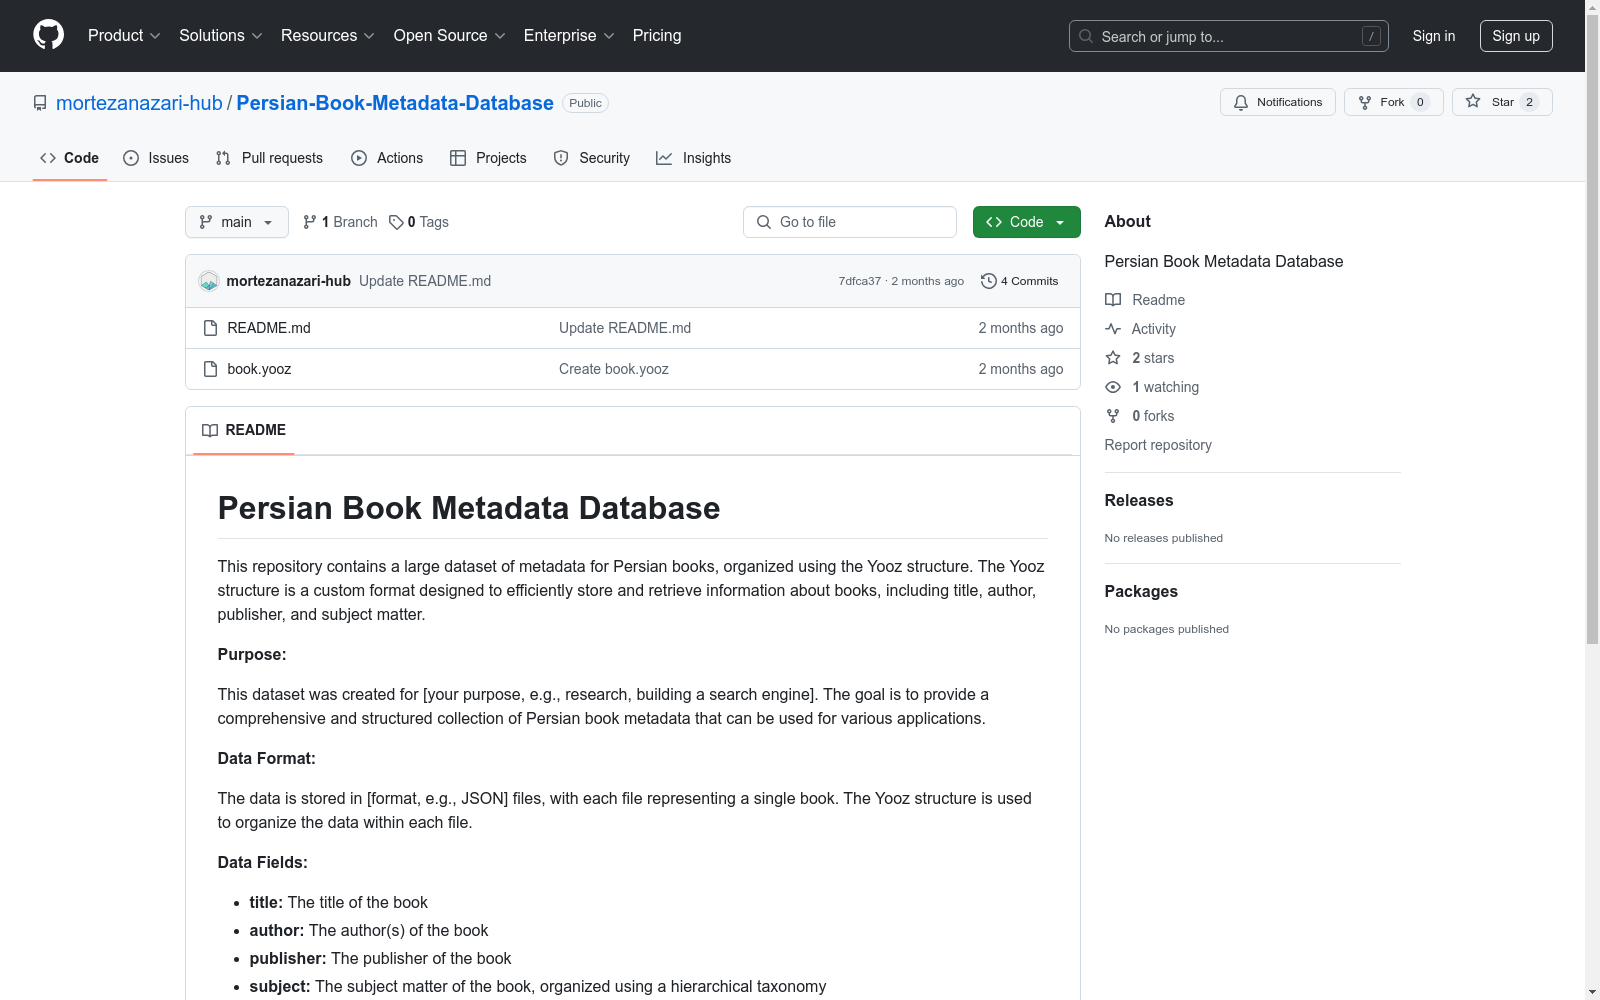Click the Report repository link
Viewport: 1600px width, 1000px height.
point(1158,445)
